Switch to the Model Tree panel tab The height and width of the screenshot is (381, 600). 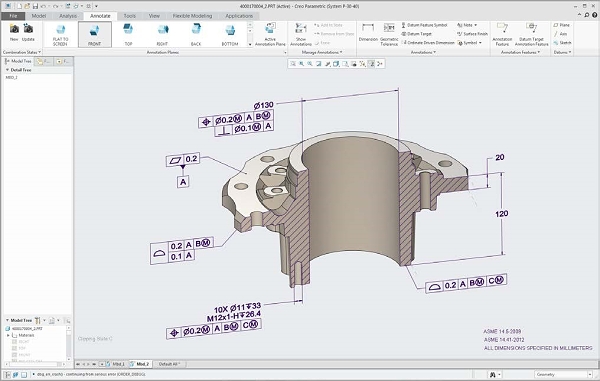tap(18, 61)
